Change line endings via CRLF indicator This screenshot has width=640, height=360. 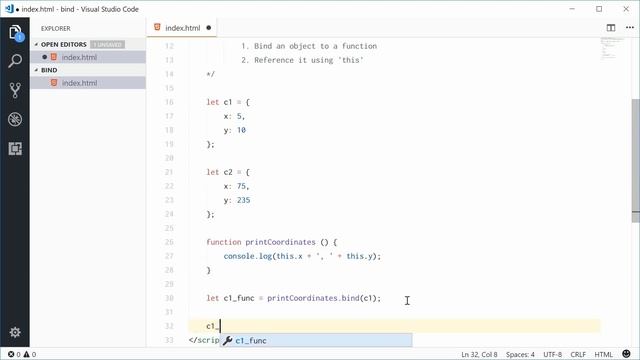(578, 354)
